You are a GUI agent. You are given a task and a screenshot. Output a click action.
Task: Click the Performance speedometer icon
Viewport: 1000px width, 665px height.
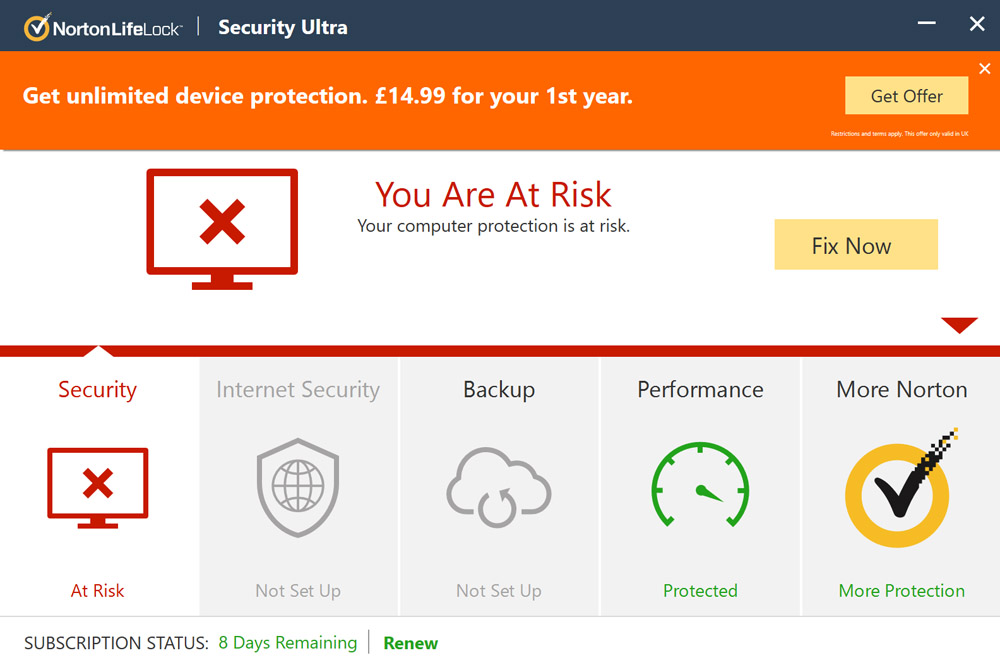click(x=700, y=485)
